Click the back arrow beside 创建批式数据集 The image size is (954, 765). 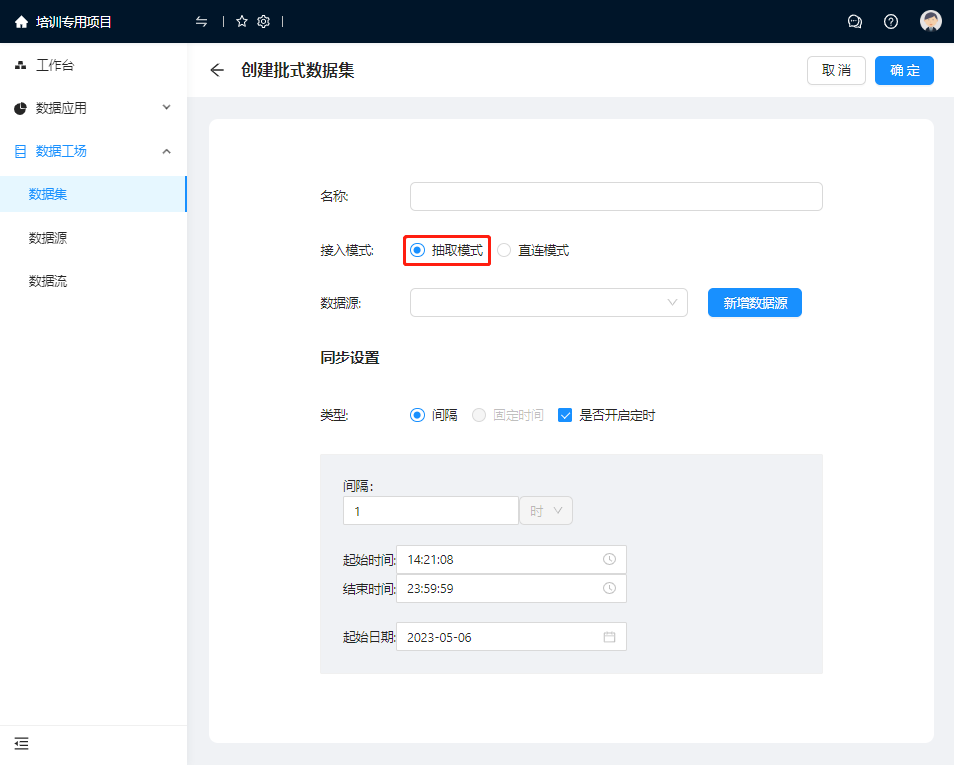[x=217, y=70]
